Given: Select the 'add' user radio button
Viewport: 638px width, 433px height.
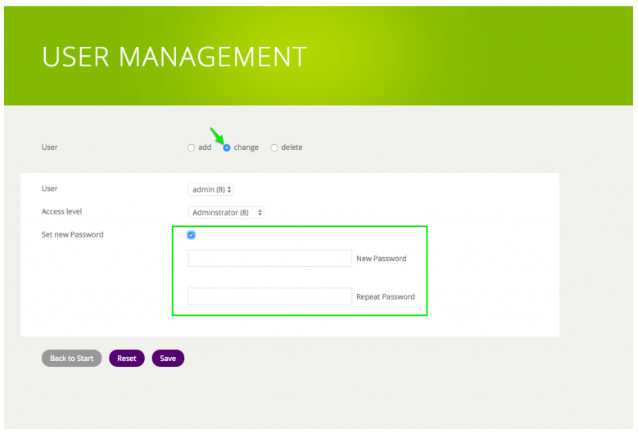Looking at the screenshot, I should point(191,148).
